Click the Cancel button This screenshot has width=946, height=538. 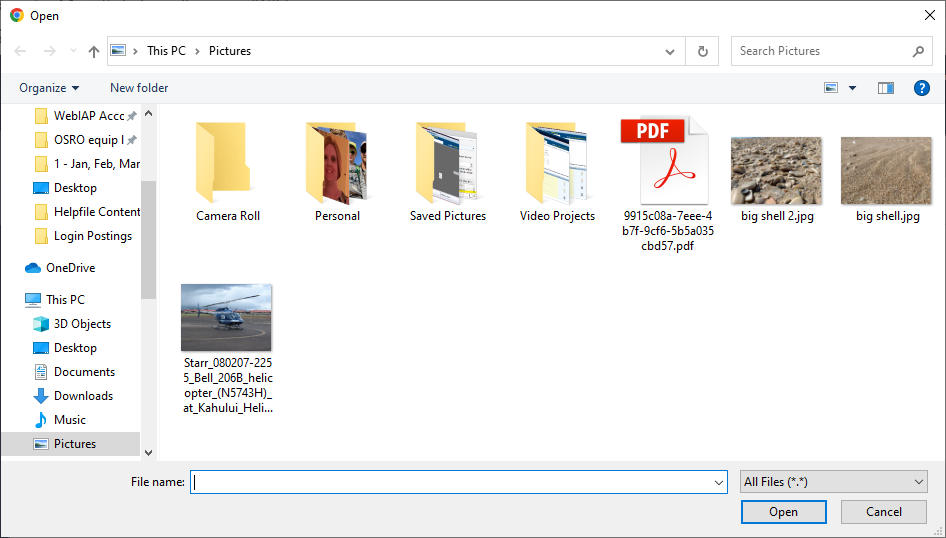[x=884, y=512]
